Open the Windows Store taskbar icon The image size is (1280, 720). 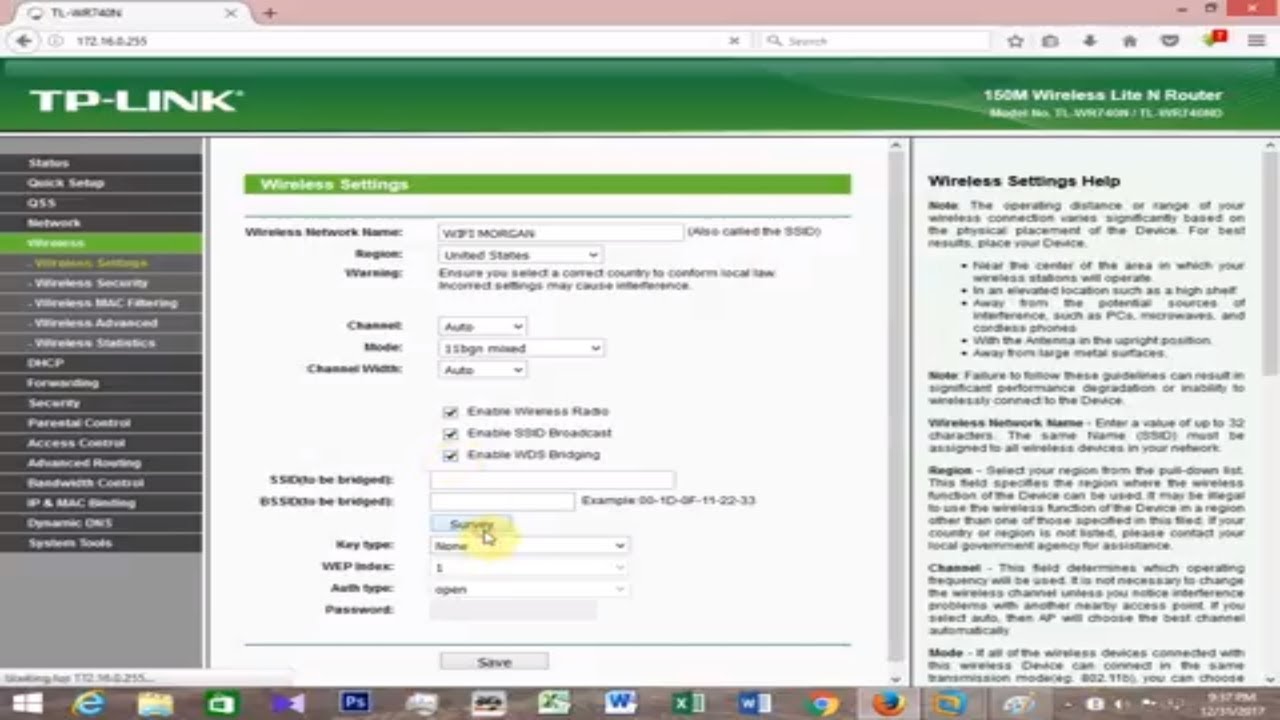221,704
